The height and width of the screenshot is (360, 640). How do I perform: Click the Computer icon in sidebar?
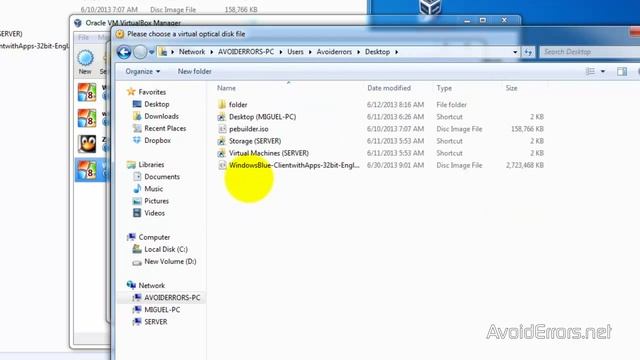(131, 237)
